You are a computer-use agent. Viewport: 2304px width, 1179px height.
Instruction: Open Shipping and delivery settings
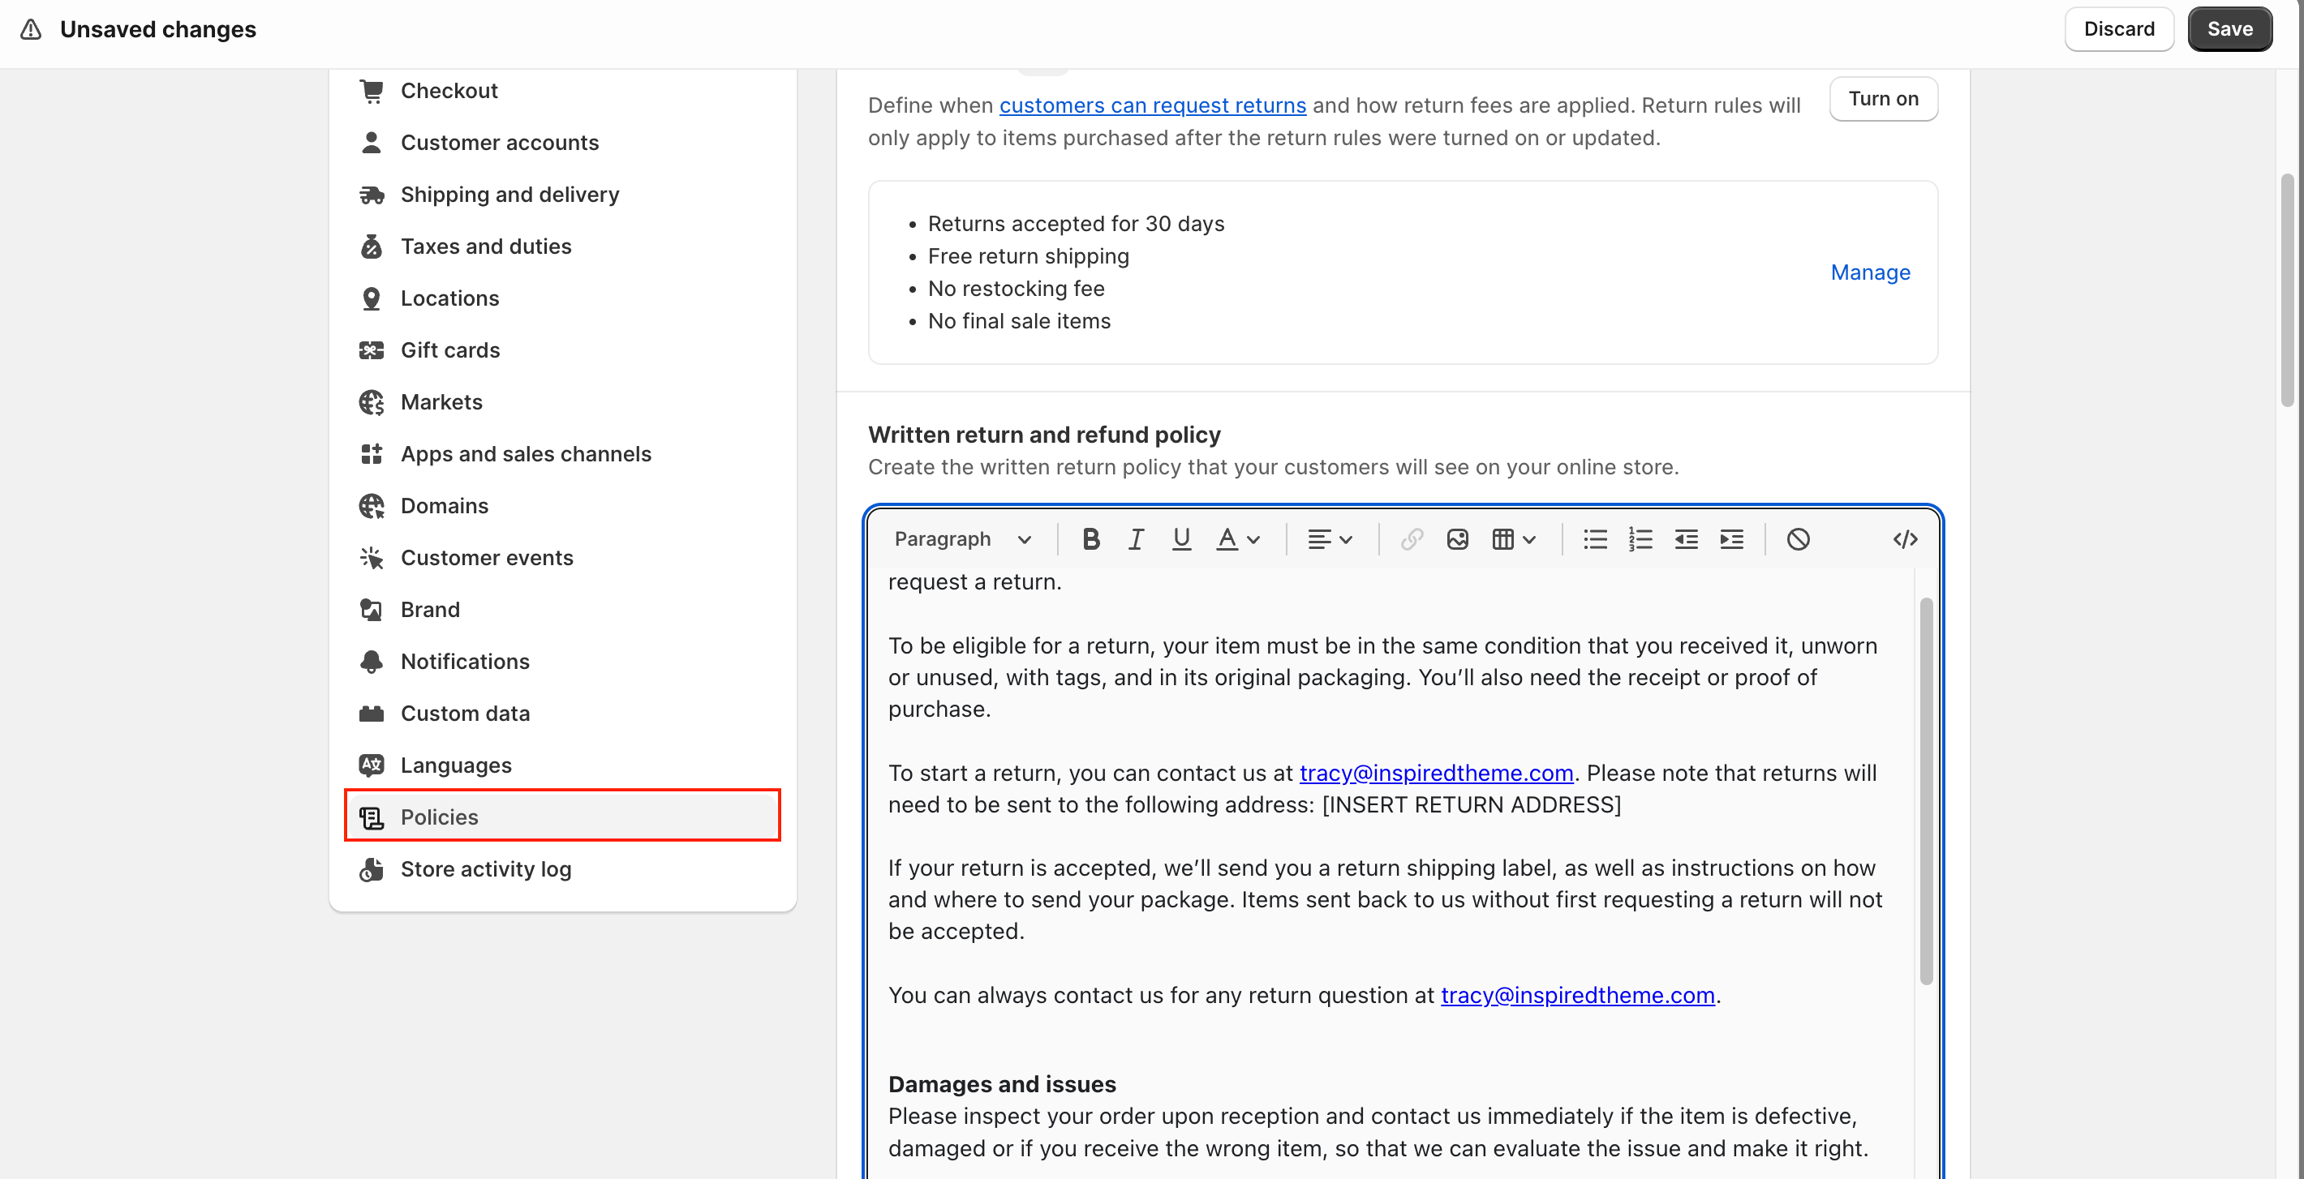509,194
